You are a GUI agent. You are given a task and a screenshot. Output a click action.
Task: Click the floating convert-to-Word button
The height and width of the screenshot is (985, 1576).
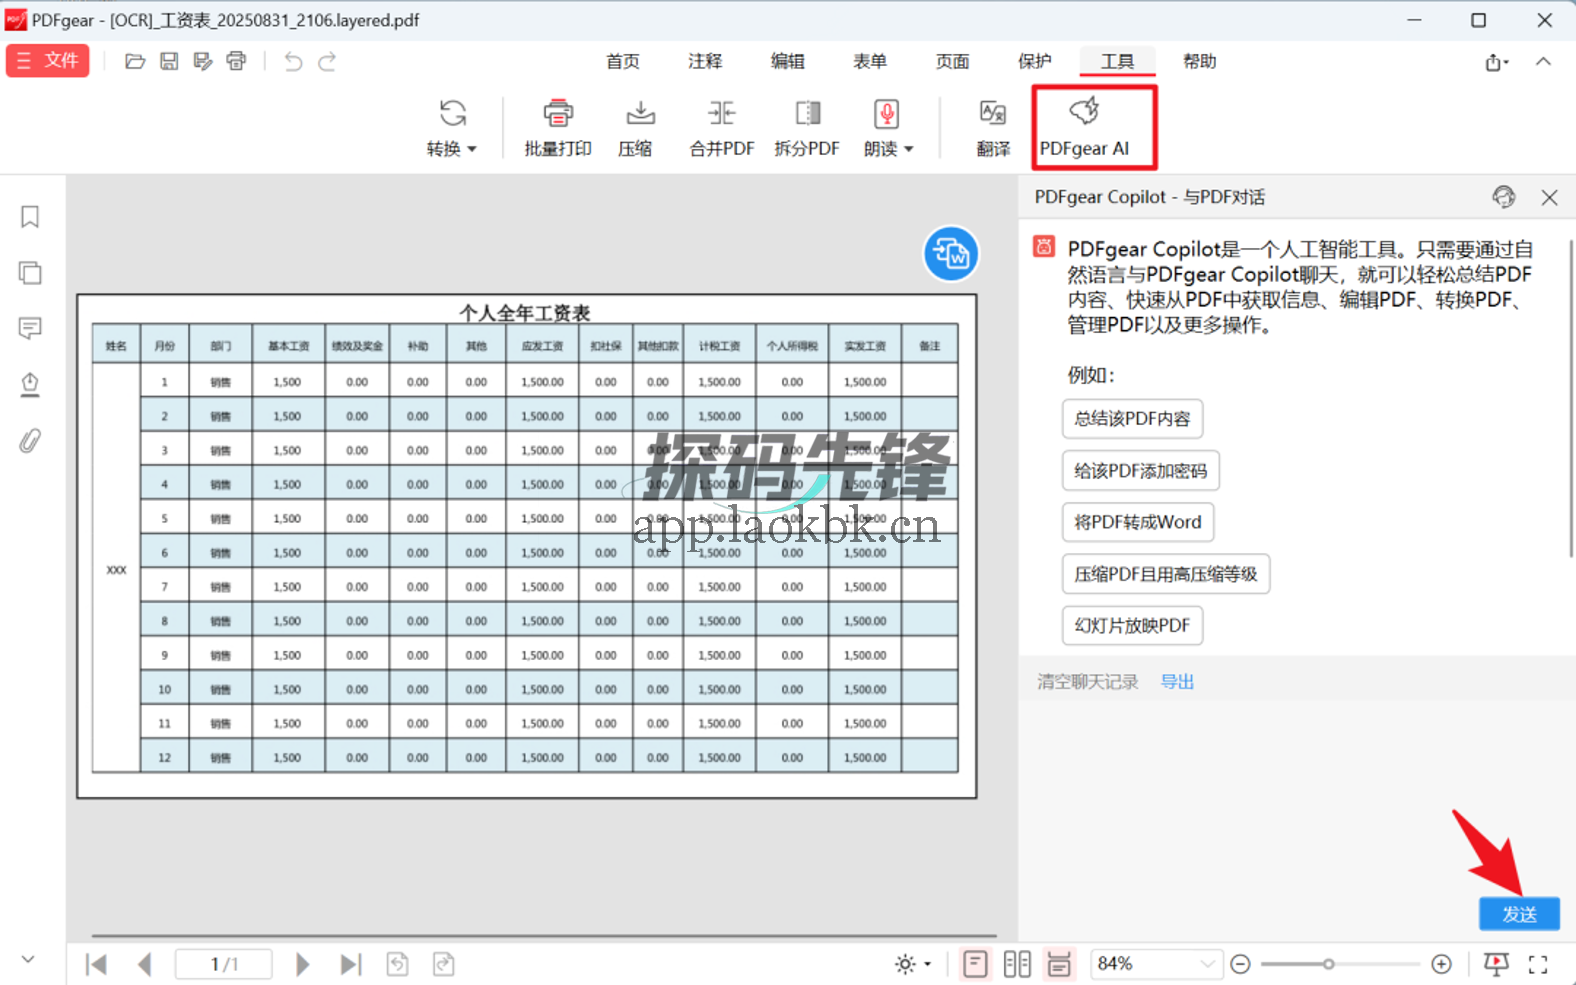[951, 254]
